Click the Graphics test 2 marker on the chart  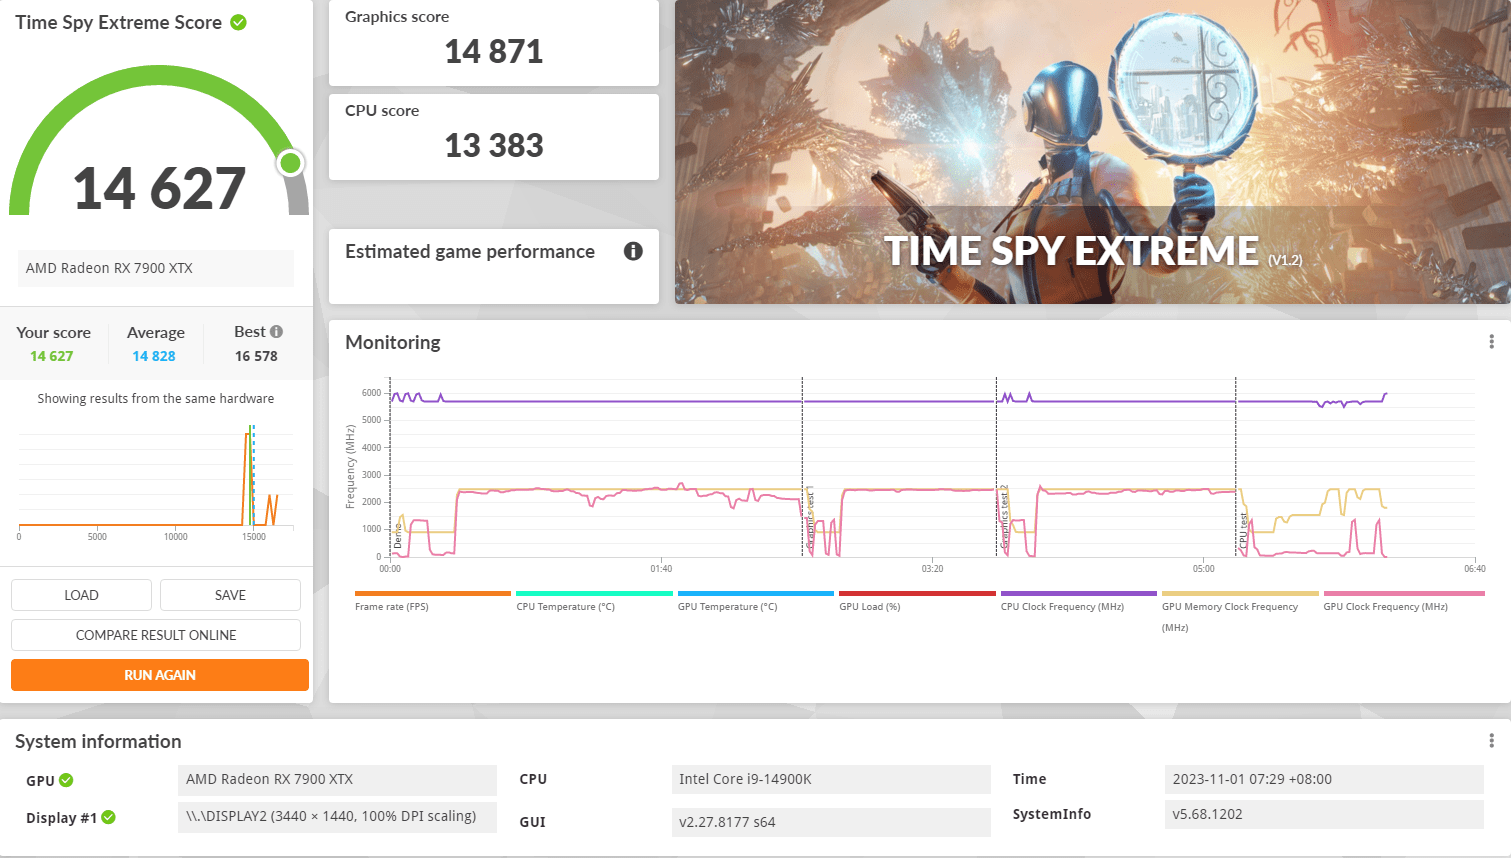(1004, 519)
